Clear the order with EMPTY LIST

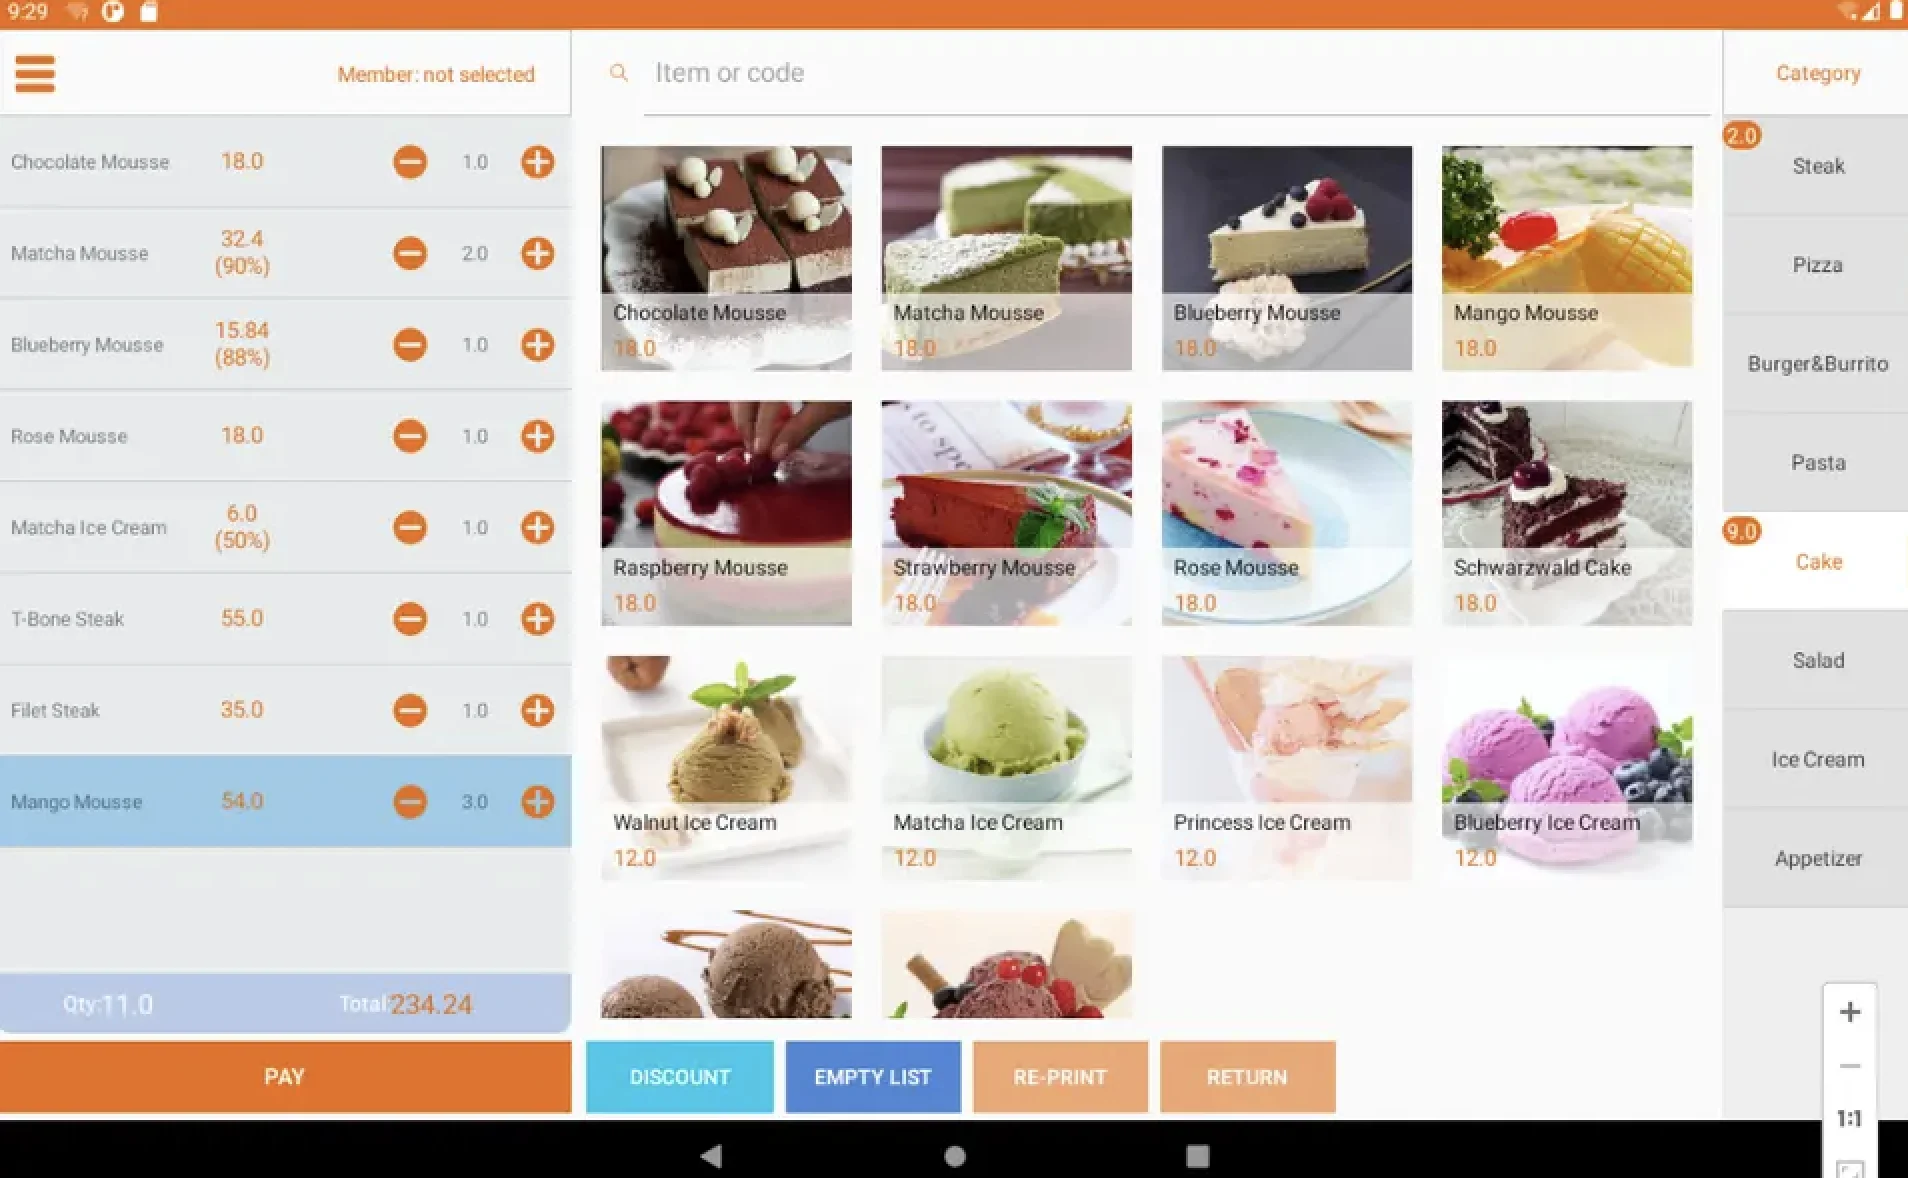[873, 1077]
